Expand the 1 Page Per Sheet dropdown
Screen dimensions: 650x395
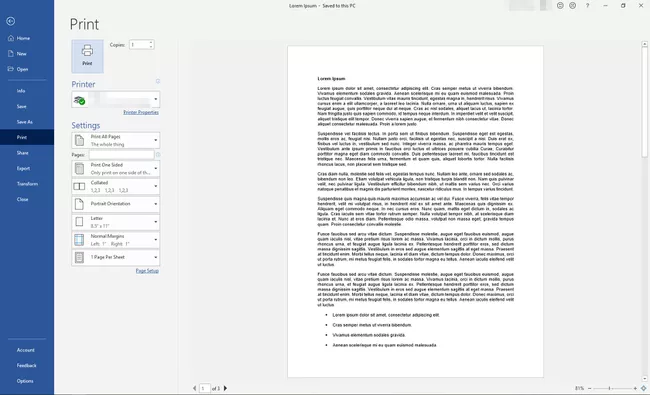[x=116, y=257]
